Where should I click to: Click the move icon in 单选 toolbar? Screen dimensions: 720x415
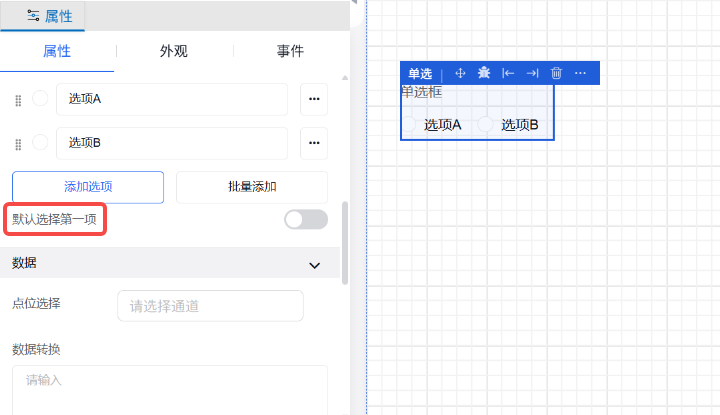click(x=460, y=73)
